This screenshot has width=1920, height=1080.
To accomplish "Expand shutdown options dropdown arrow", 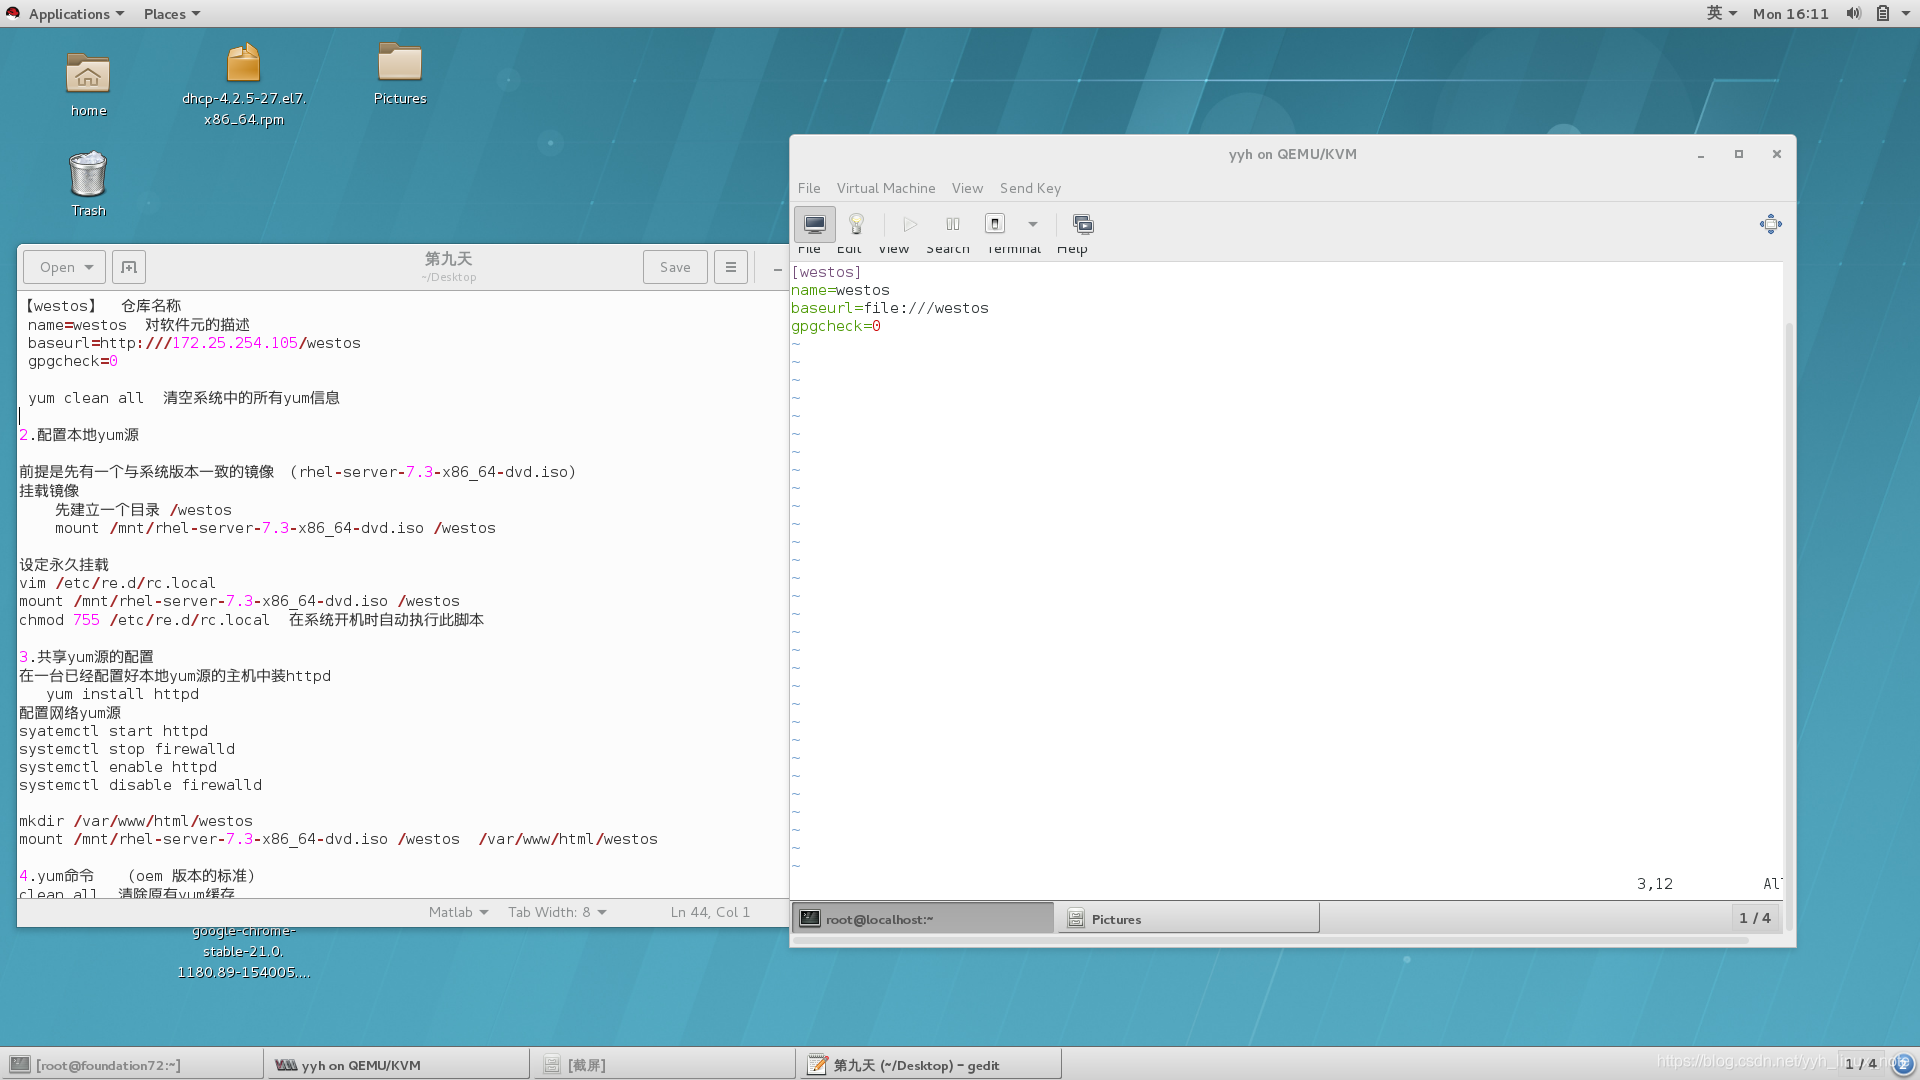I will tap(1033, 224).
